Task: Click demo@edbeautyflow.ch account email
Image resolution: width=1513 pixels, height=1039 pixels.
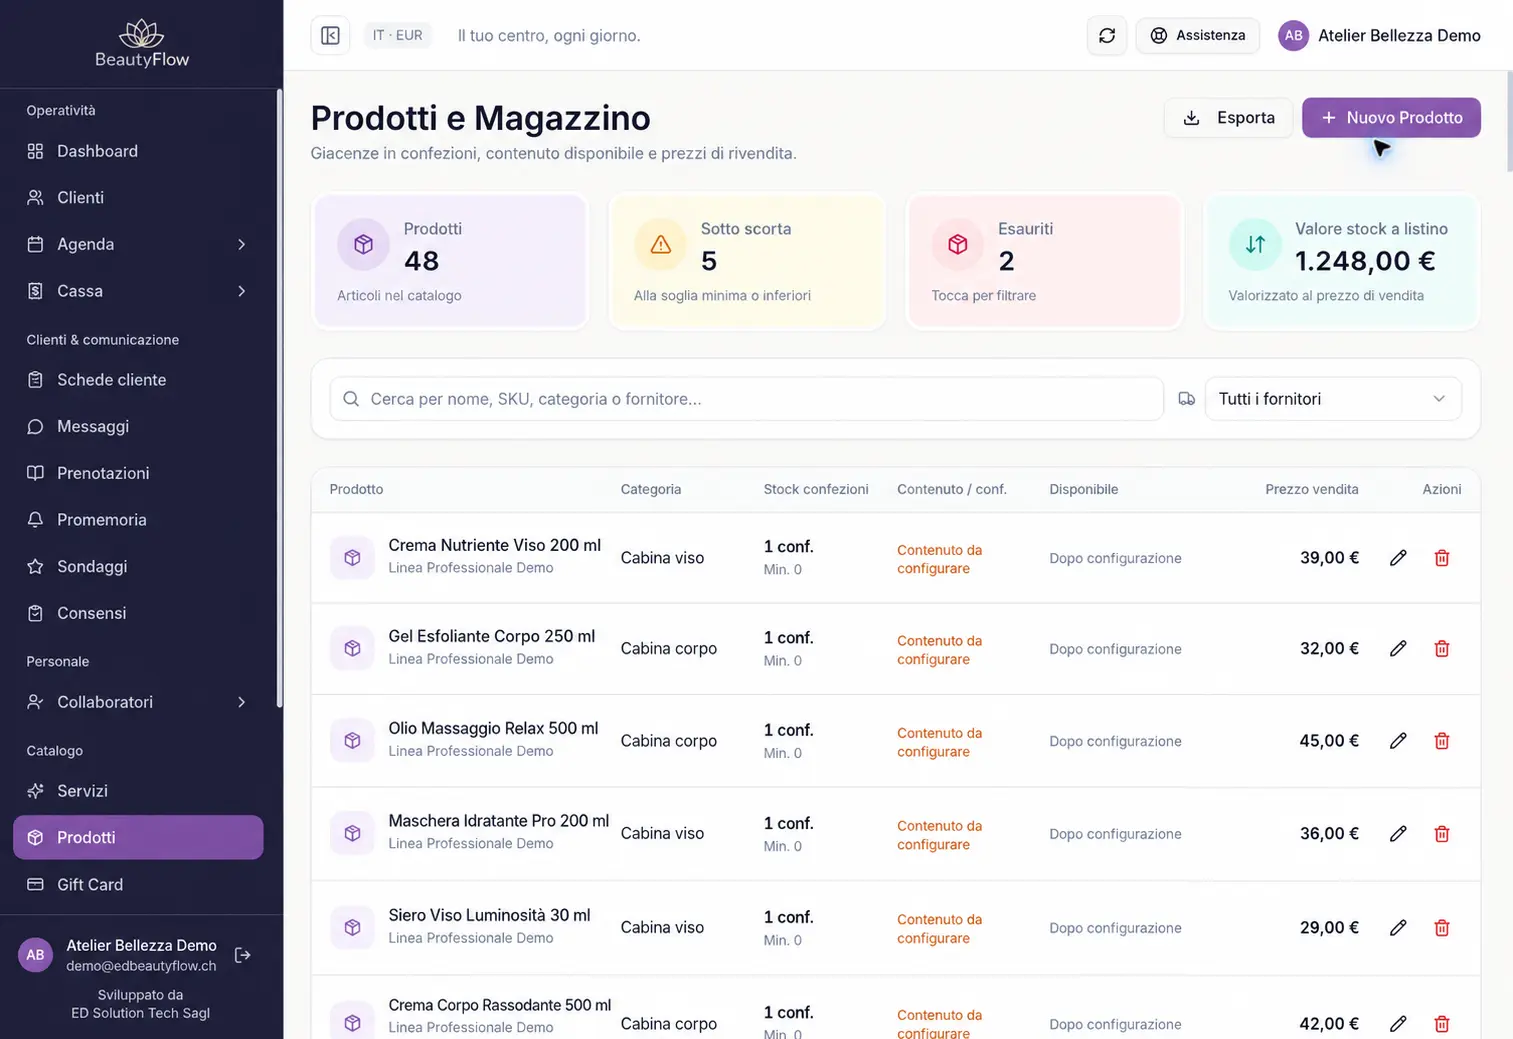Action: [141, 966]
